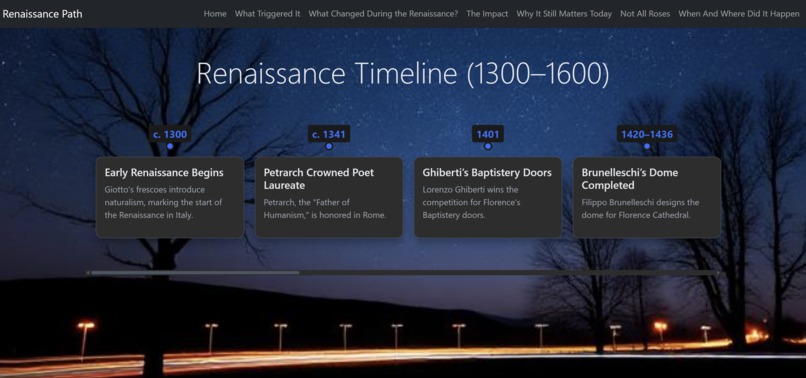Select the Not All Roses link

pyautogui.click(x=645, y=14)
